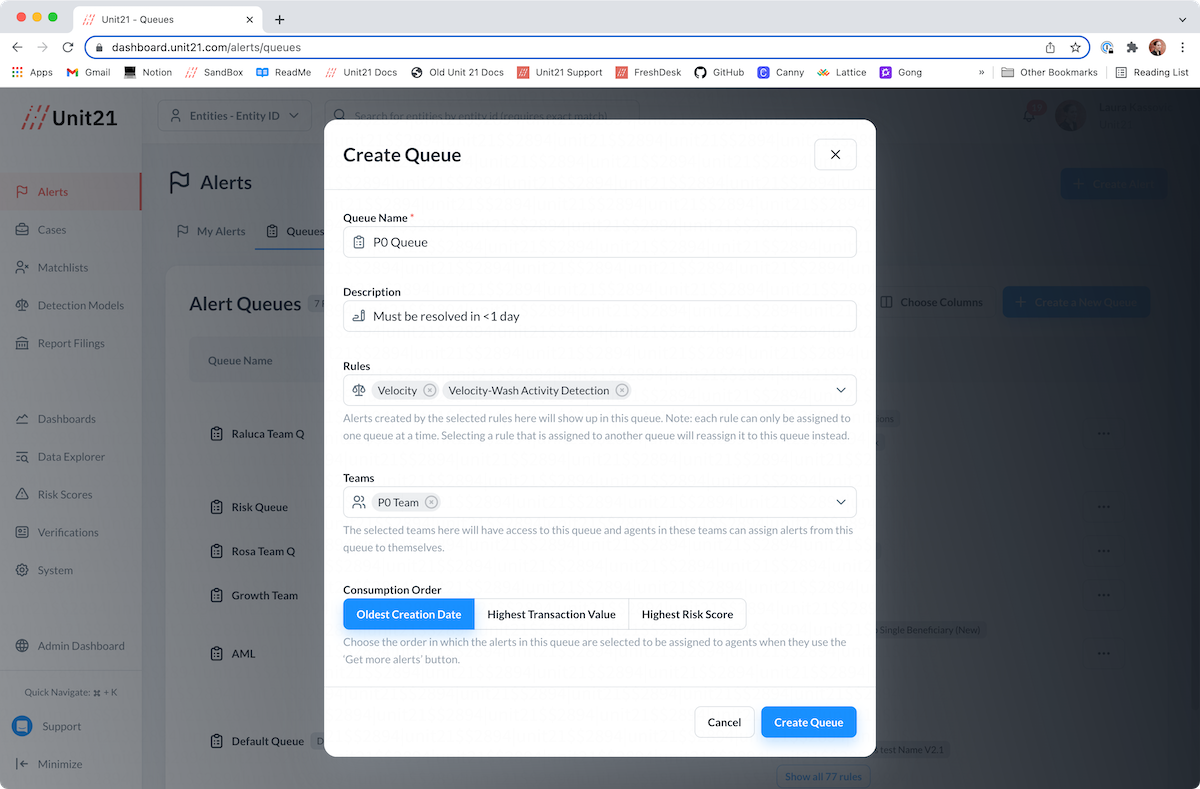Screen dimensions: 1200x789
Task: Remove the P0 Team tag
Action: pyautogui.click(x=431, y=502)
